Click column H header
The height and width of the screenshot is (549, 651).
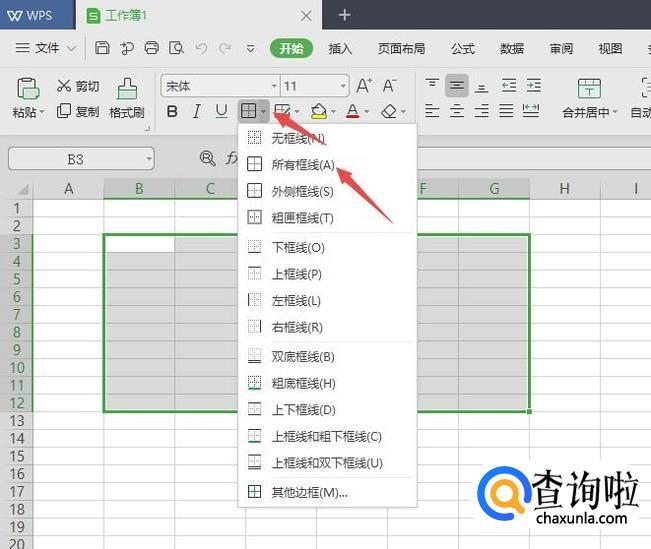click(565, 189)
